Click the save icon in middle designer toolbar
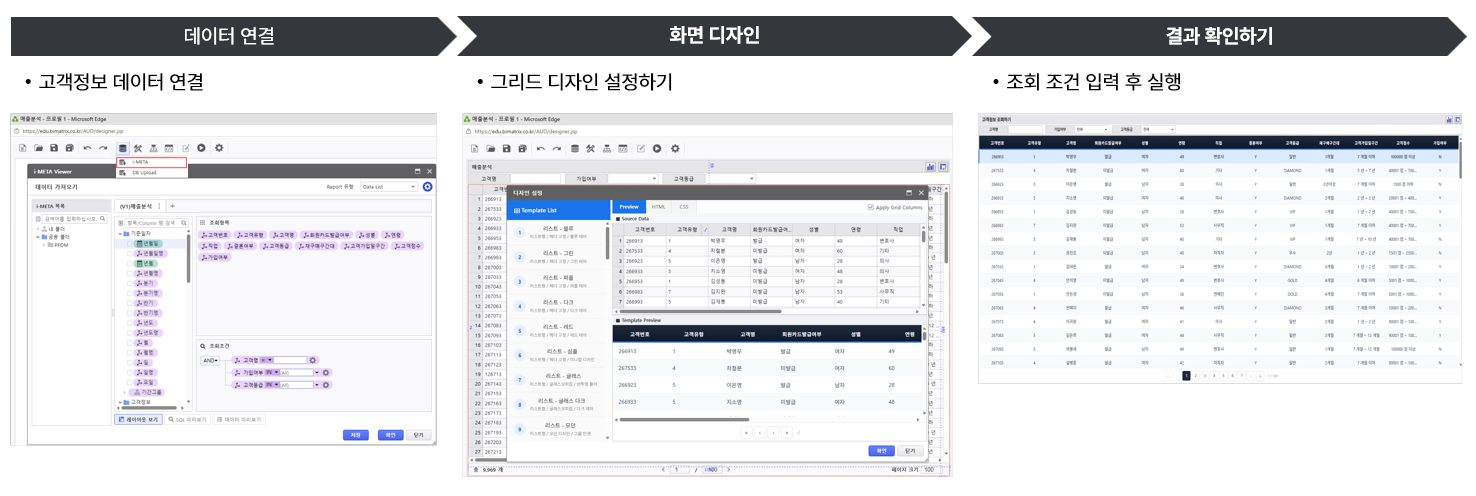This screenshot has width=1476, height=496. (506, 148)
